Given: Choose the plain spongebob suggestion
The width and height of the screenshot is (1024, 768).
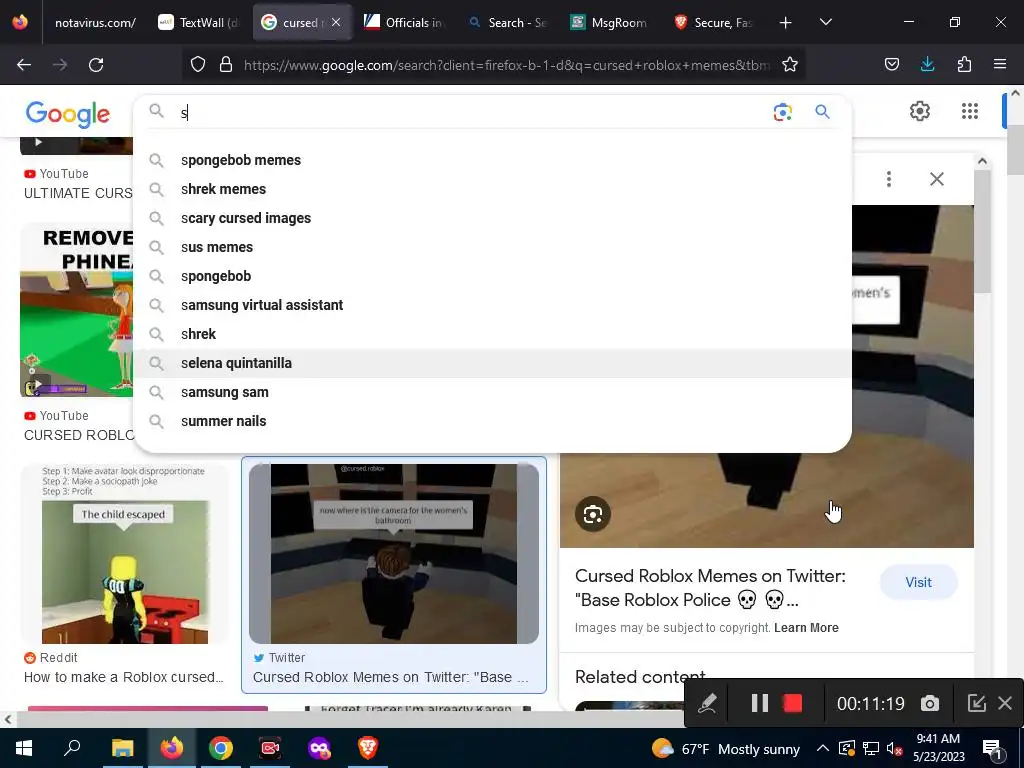Looking at the screenshot, I should (492, 276).
